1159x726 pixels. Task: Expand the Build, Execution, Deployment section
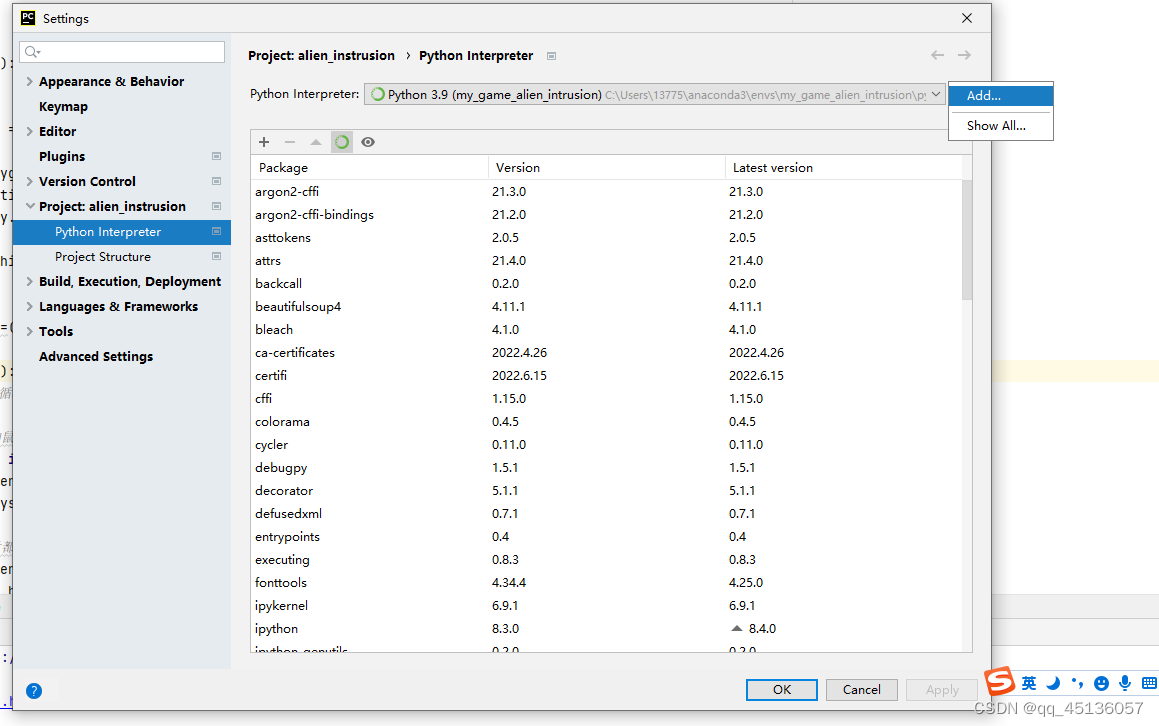(29, 281)
